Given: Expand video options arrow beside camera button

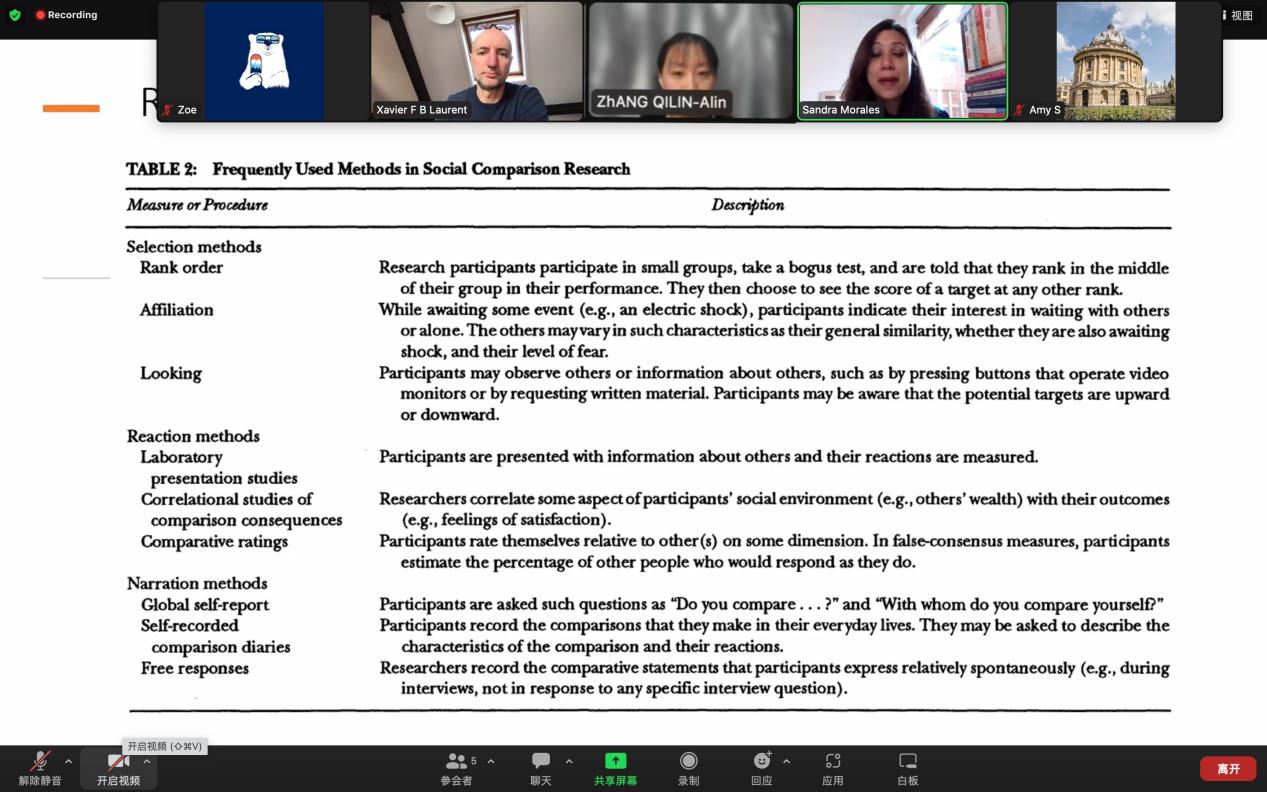Looking at the screenshot, I should coord(147,761).
